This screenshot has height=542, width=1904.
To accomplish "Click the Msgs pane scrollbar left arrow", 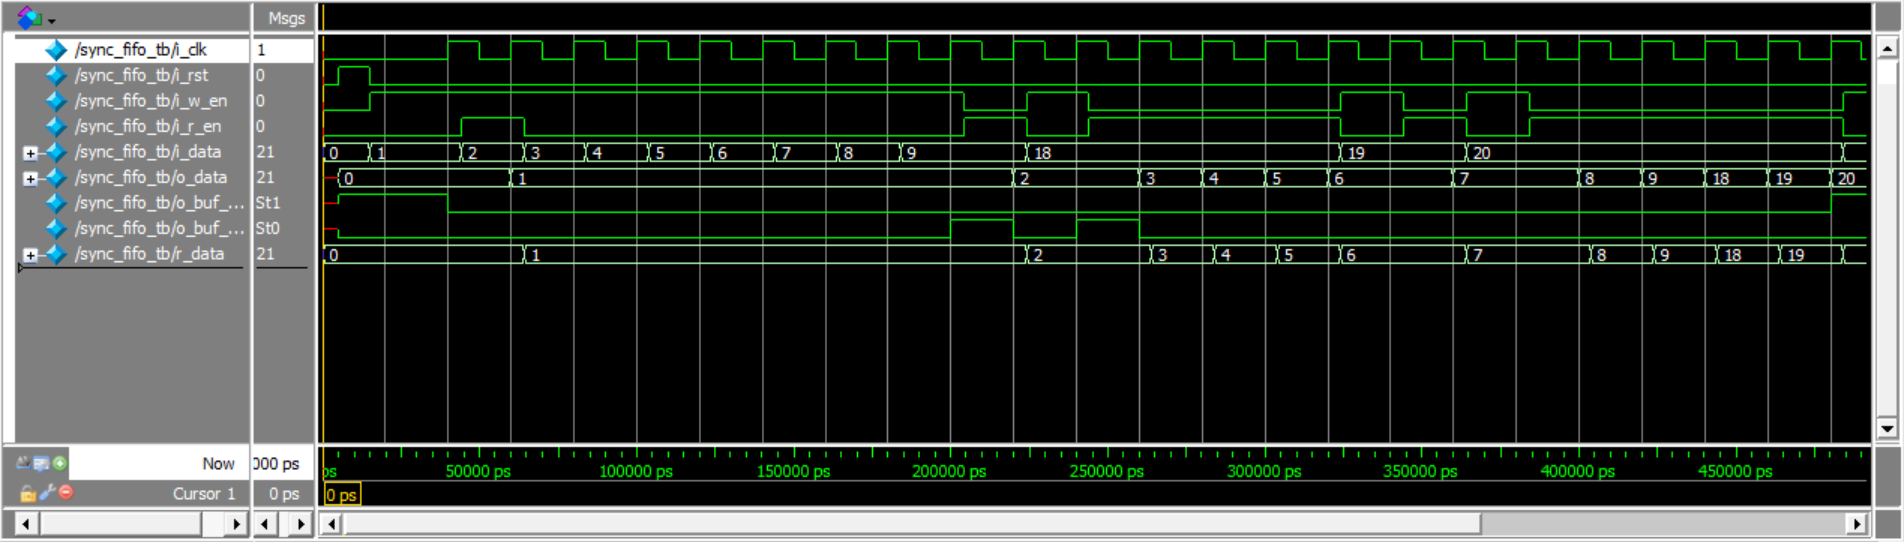I will pyautogui.click(x=265, y=524).
